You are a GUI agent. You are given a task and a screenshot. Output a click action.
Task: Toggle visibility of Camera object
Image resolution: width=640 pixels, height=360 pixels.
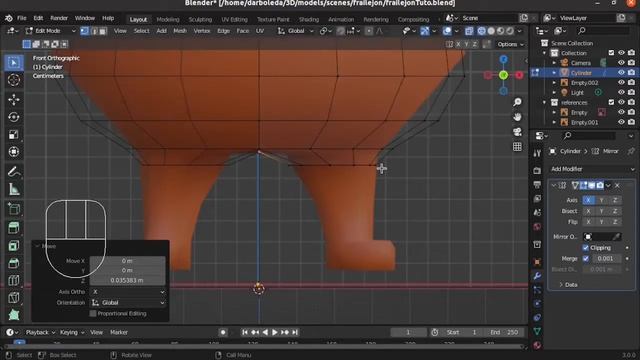click(x=621, y=63)
